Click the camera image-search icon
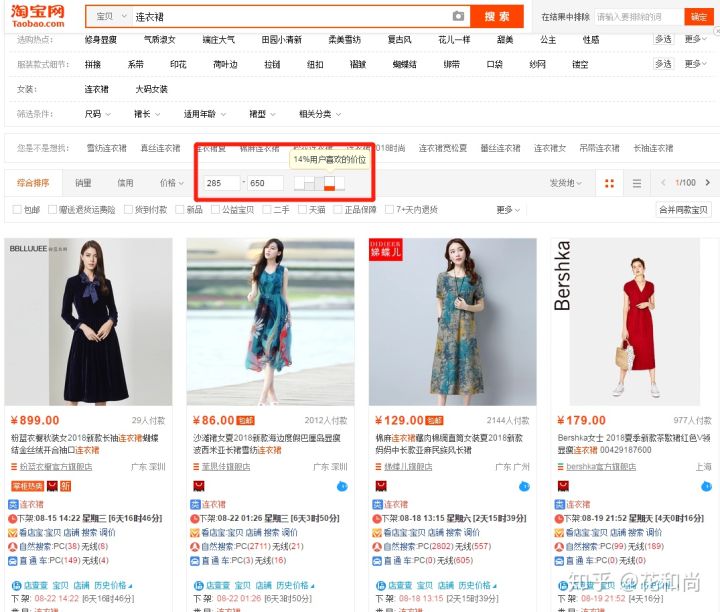This screenshot has width=720, height=612. pos(458,17)
